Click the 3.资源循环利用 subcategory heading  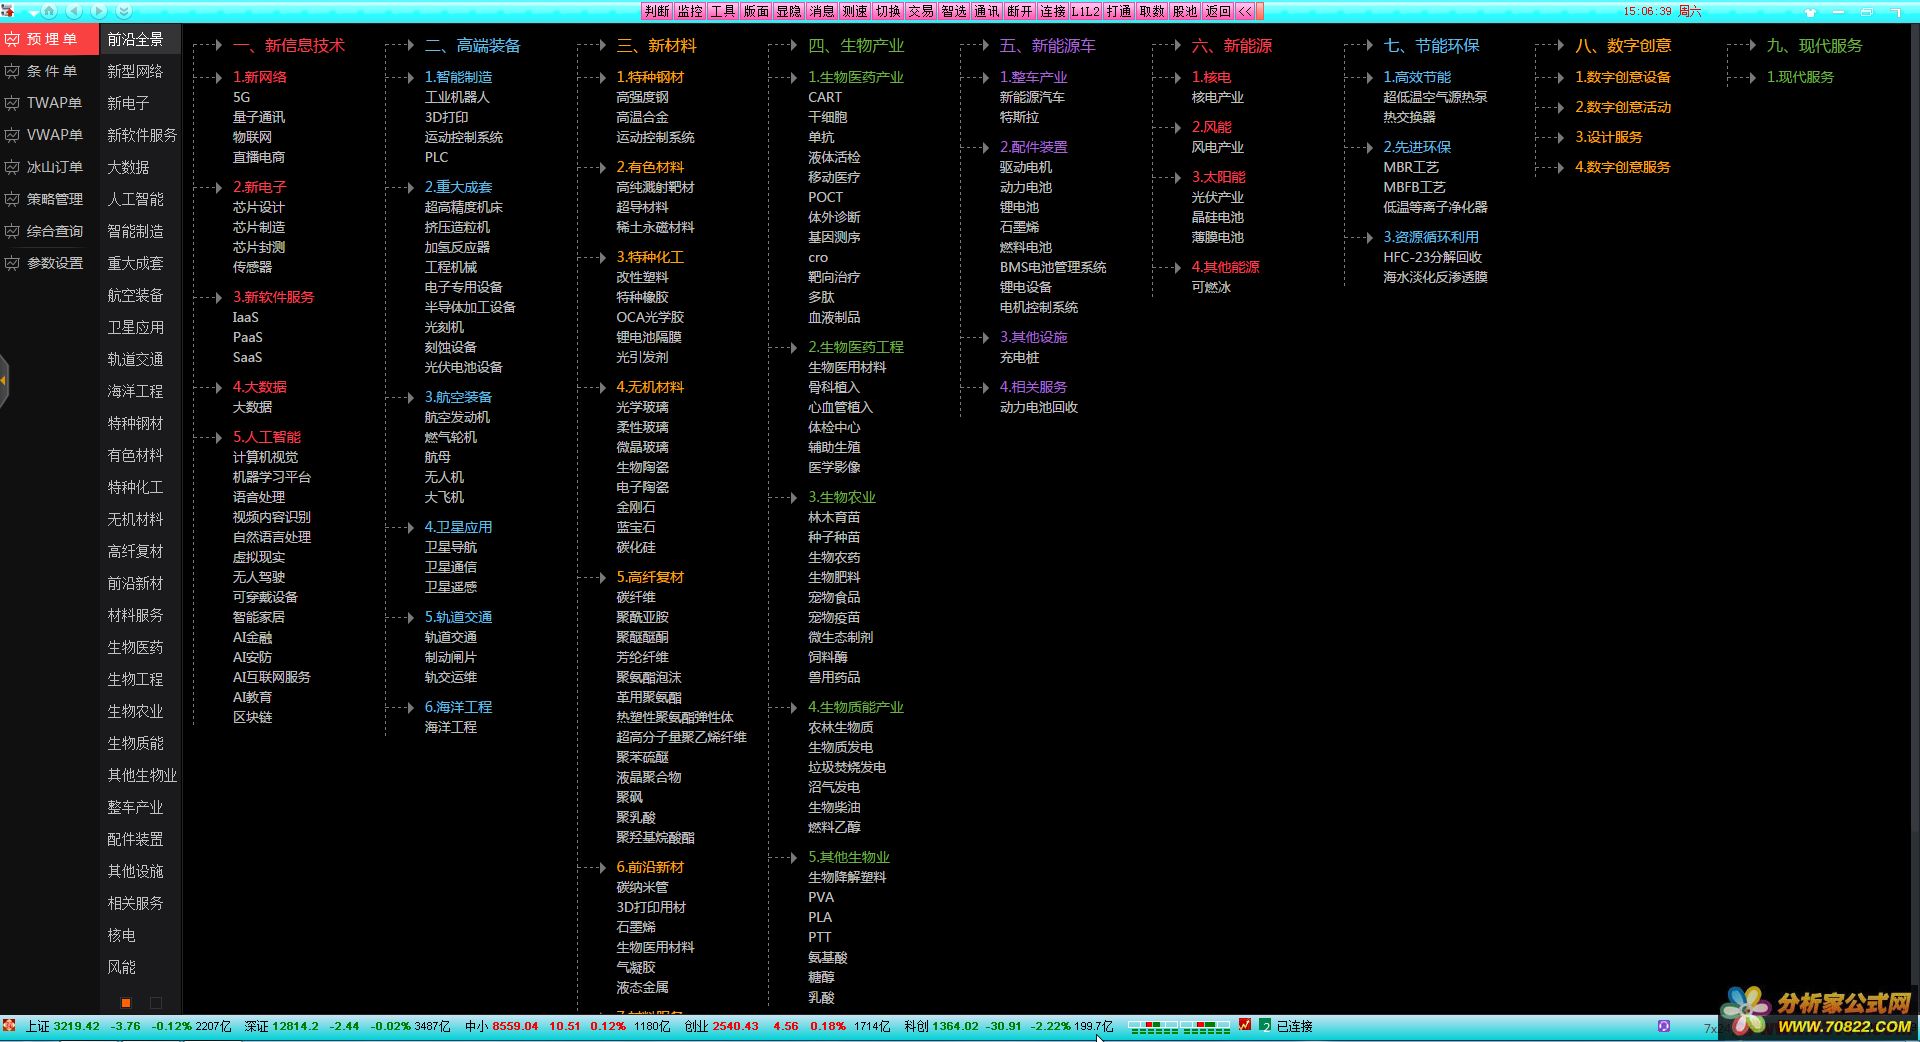point(1431,237)
